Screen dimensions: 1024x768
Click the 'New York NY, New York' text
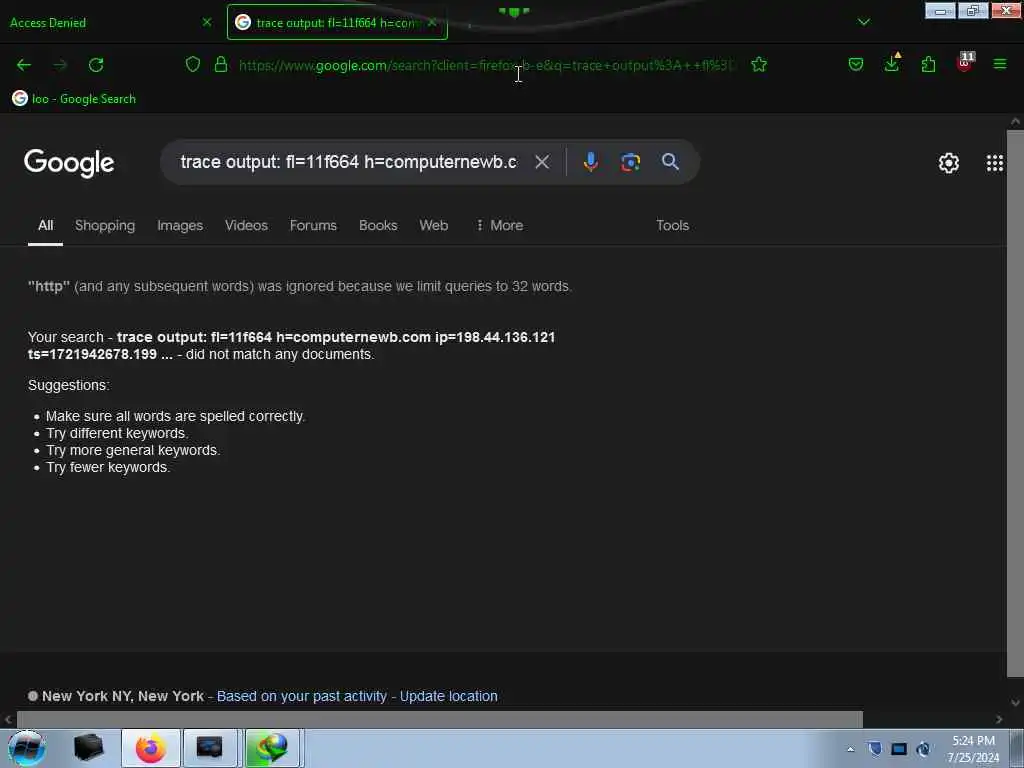point(123,696)
